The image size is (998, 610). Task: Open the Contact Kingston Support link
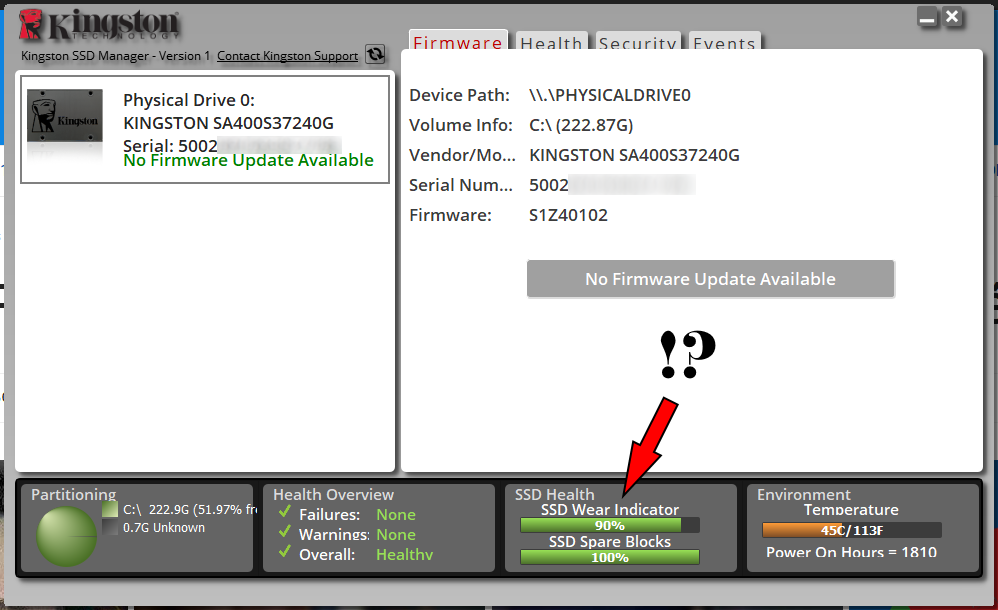287,56
